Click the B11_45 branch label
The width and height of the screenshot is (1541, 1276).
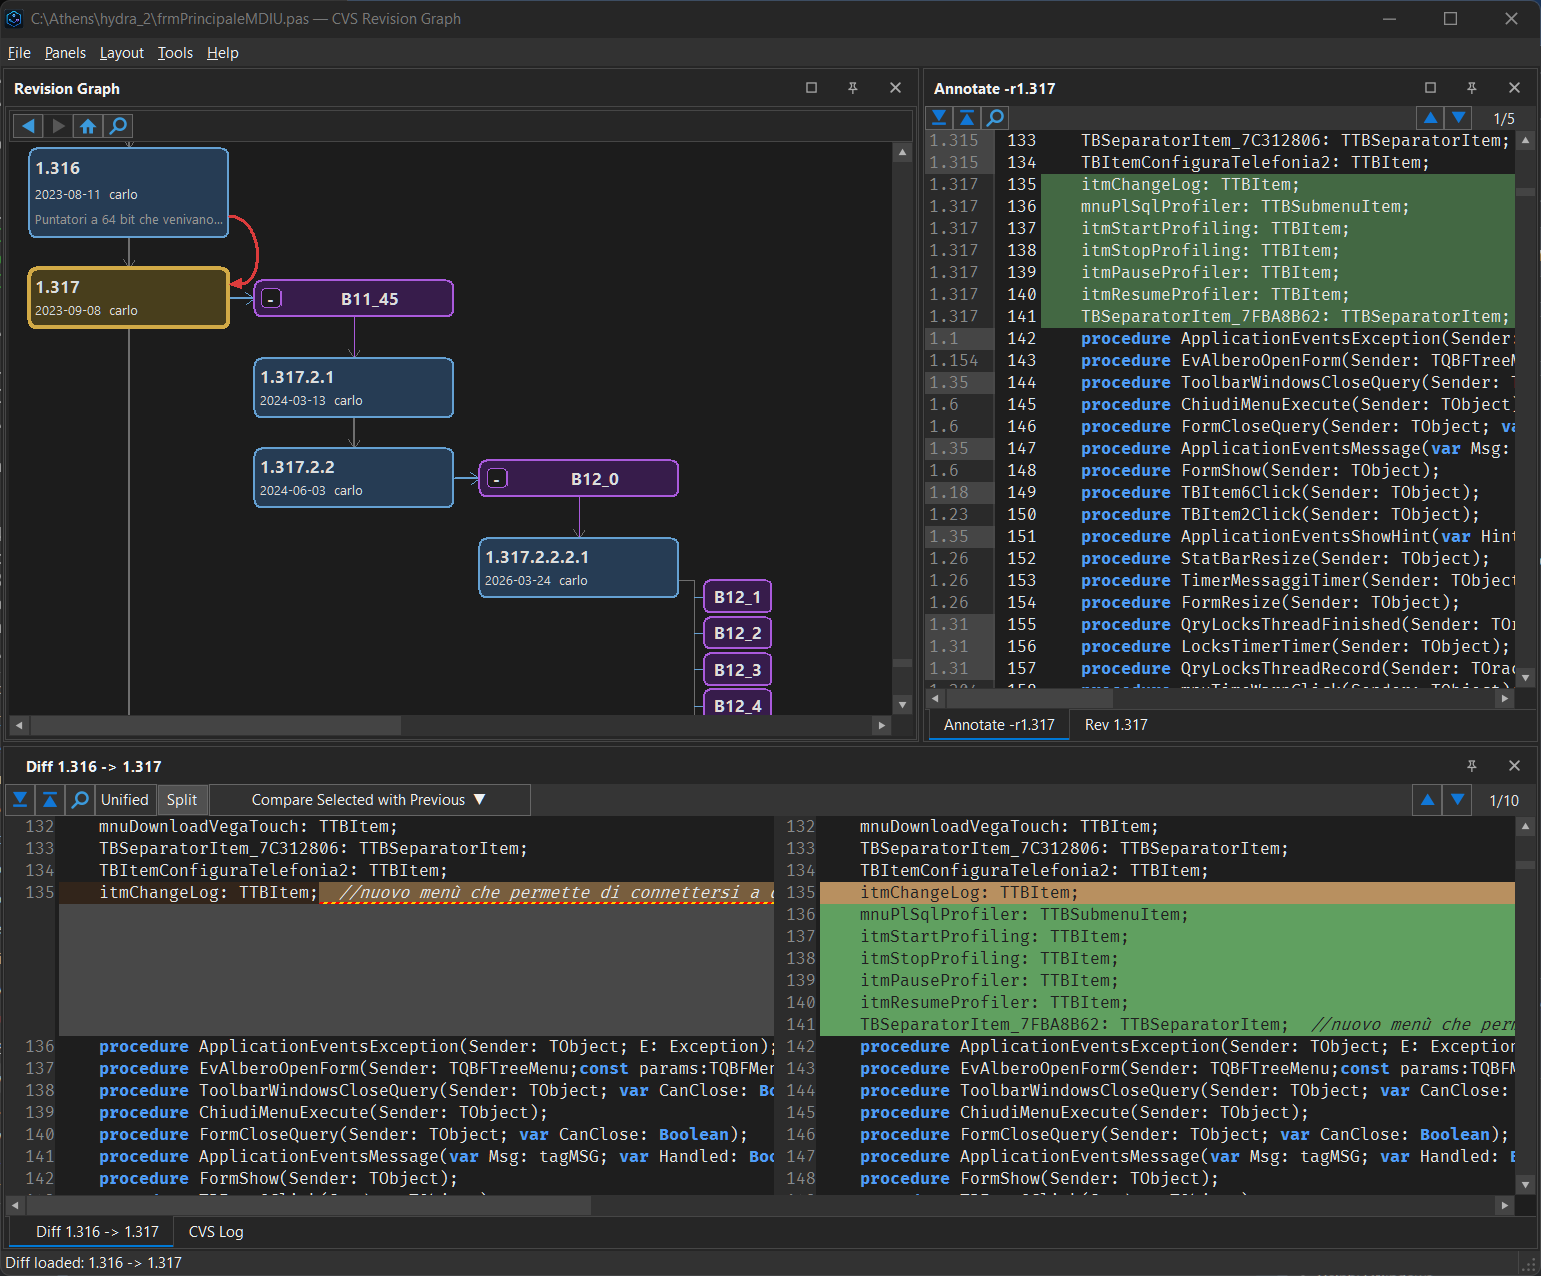(369, 299)
